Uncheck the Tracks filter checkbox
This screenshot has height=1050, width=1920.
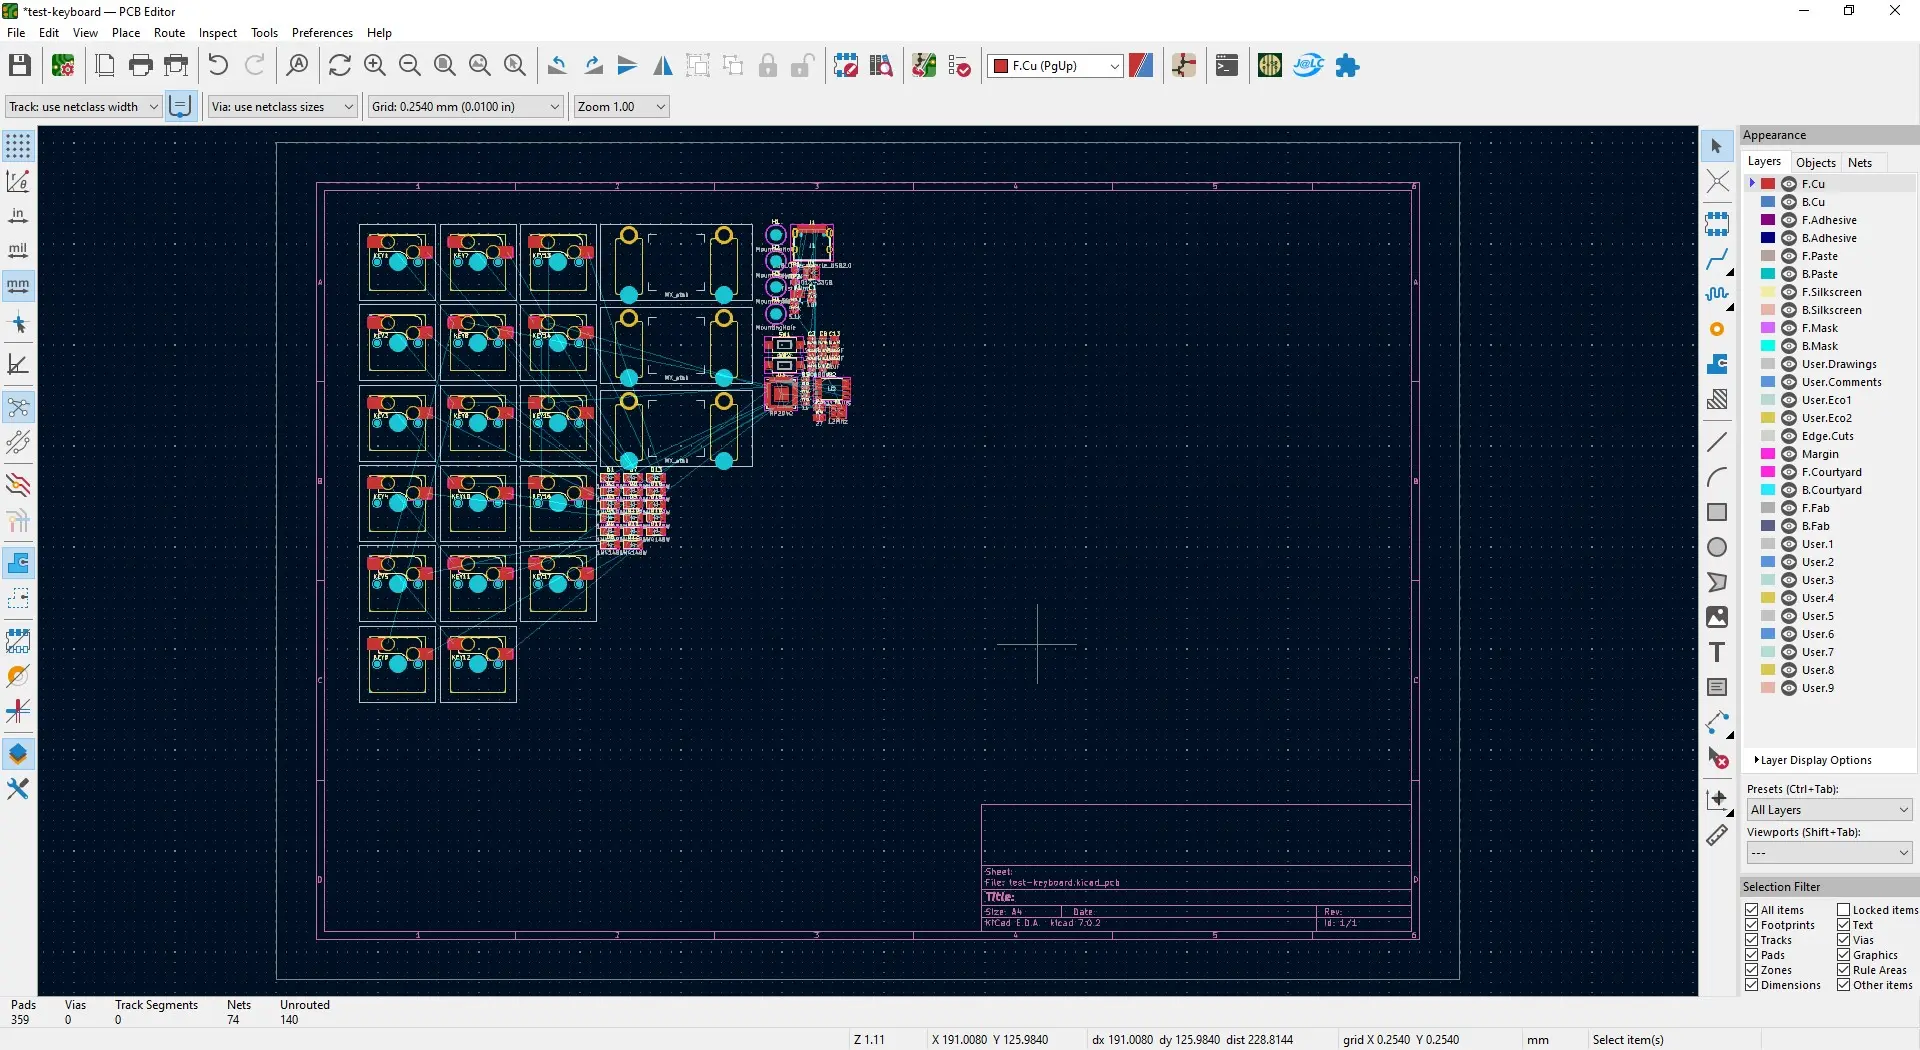click(x=1752, y=940)
